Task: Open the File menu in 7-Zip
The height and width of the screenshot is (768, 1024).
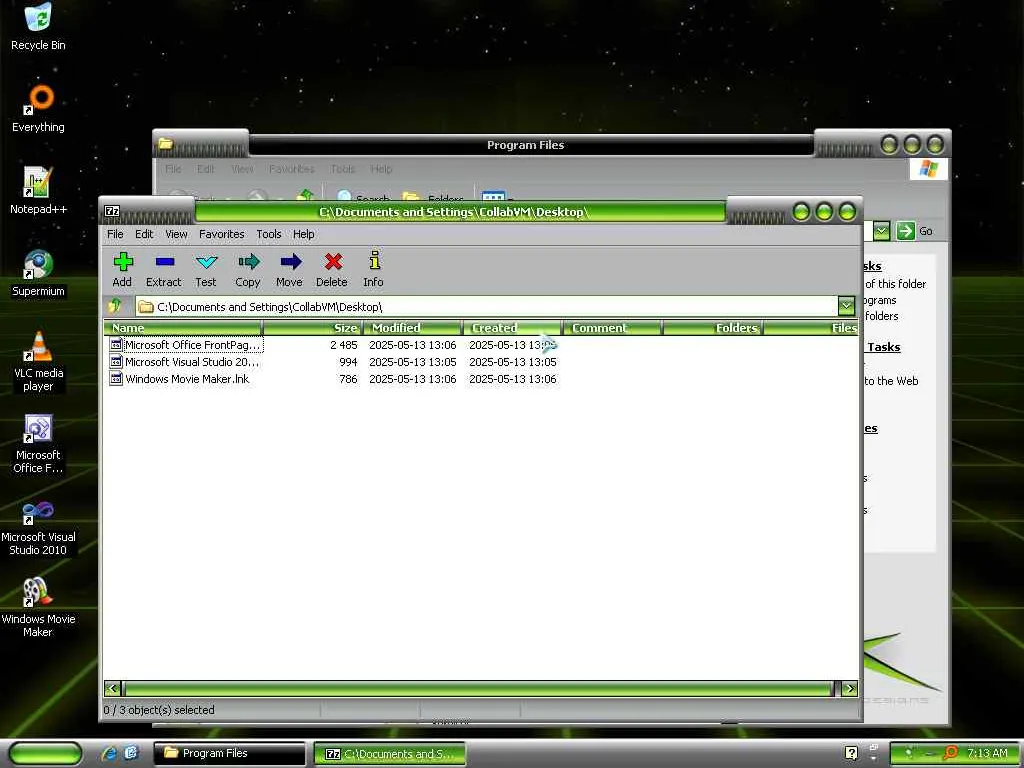Action: click(x=115, y=234)
